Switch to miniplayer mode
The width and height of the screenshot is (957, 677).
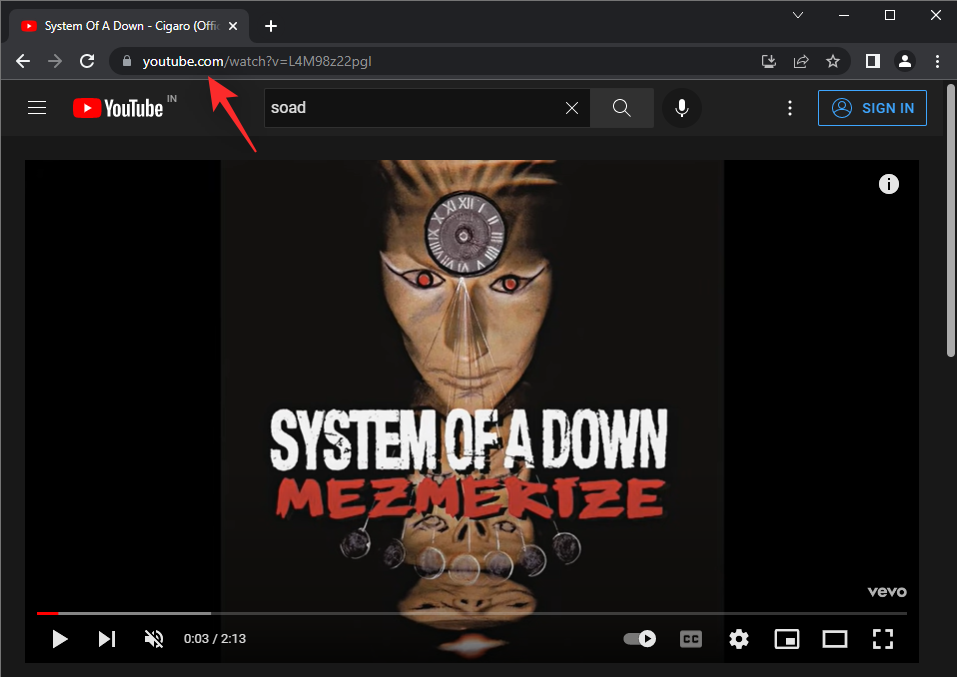click(787, 639)
